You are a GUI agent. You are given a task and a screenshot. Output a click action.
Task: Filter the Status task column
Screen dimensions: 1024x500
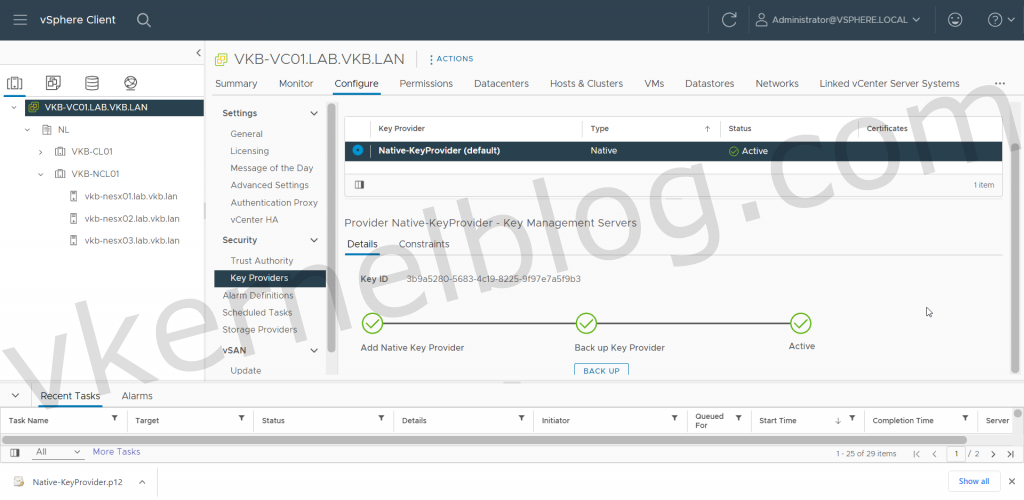point(381,418)
